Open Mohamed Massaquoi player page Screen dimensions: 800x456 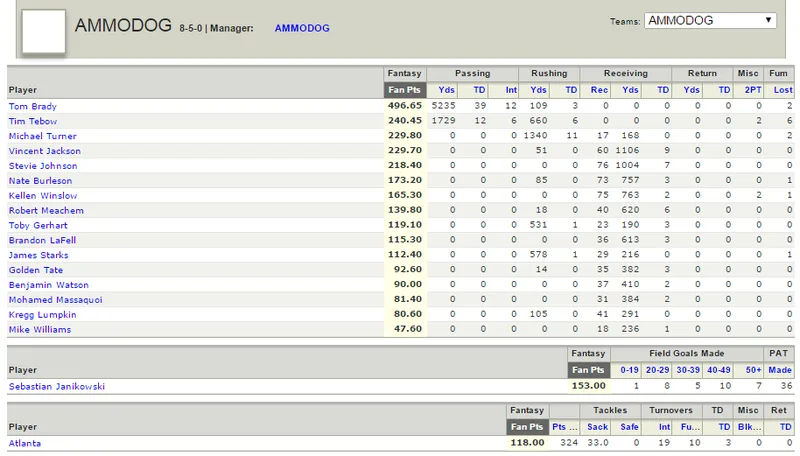click(x=56, y=299)
